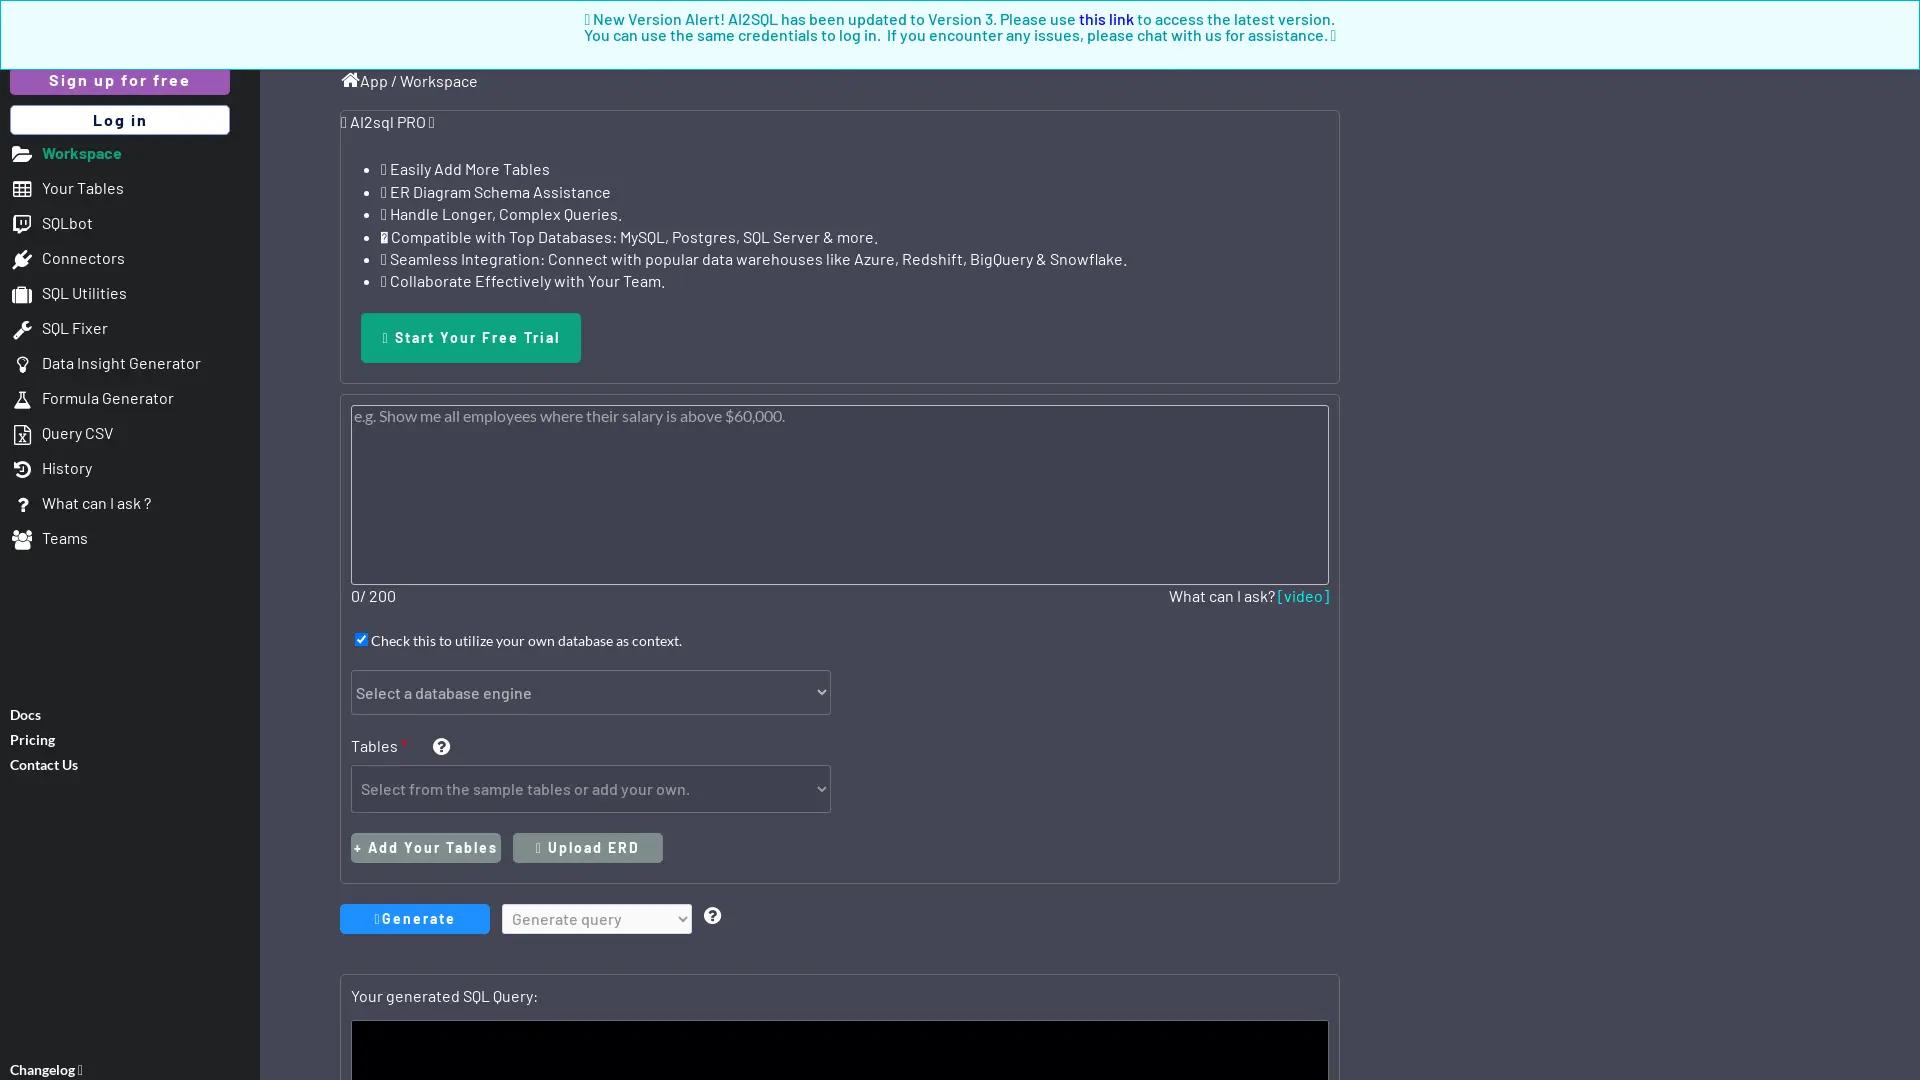Open the Workspace panel
The image size is (1920, 1080).
82,154
